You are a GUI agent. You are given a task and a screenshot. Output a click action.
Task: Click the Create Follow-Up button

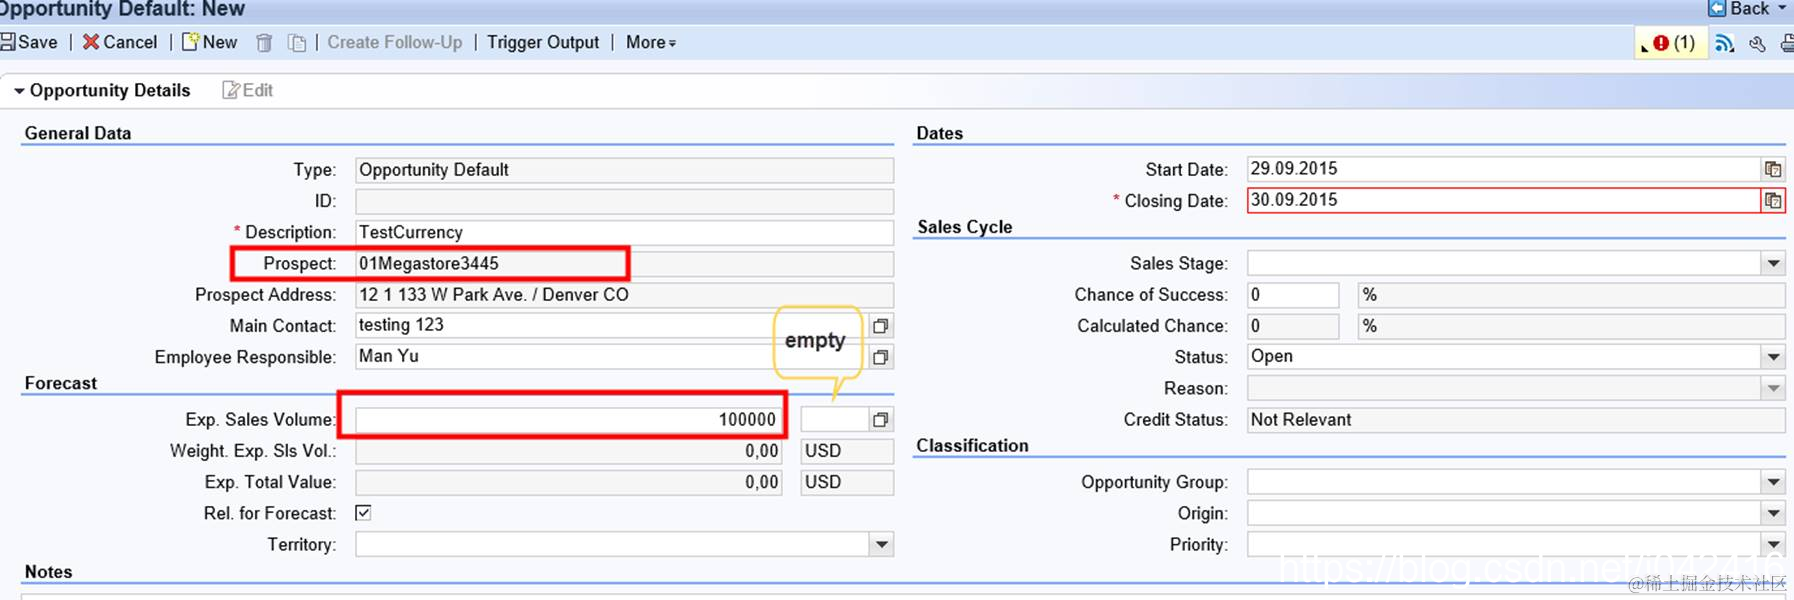coord(395,42)
